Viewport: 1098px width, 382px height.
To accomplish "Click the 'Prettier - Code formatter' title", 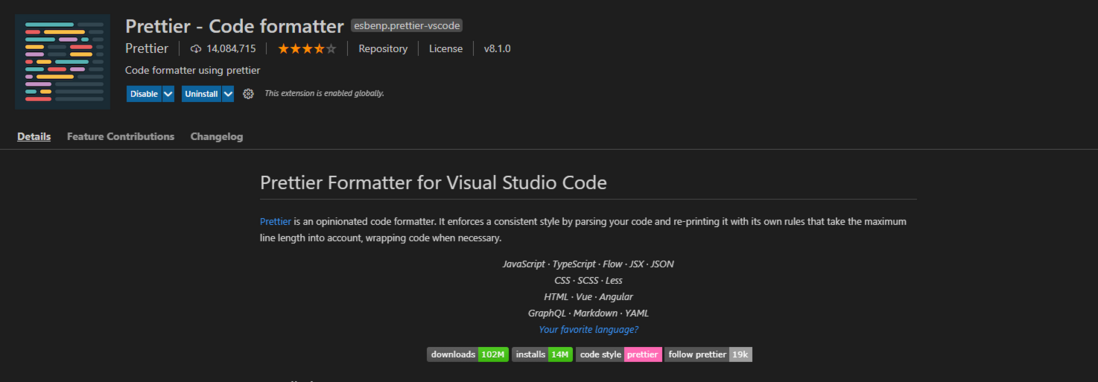I will click(235, 26).
